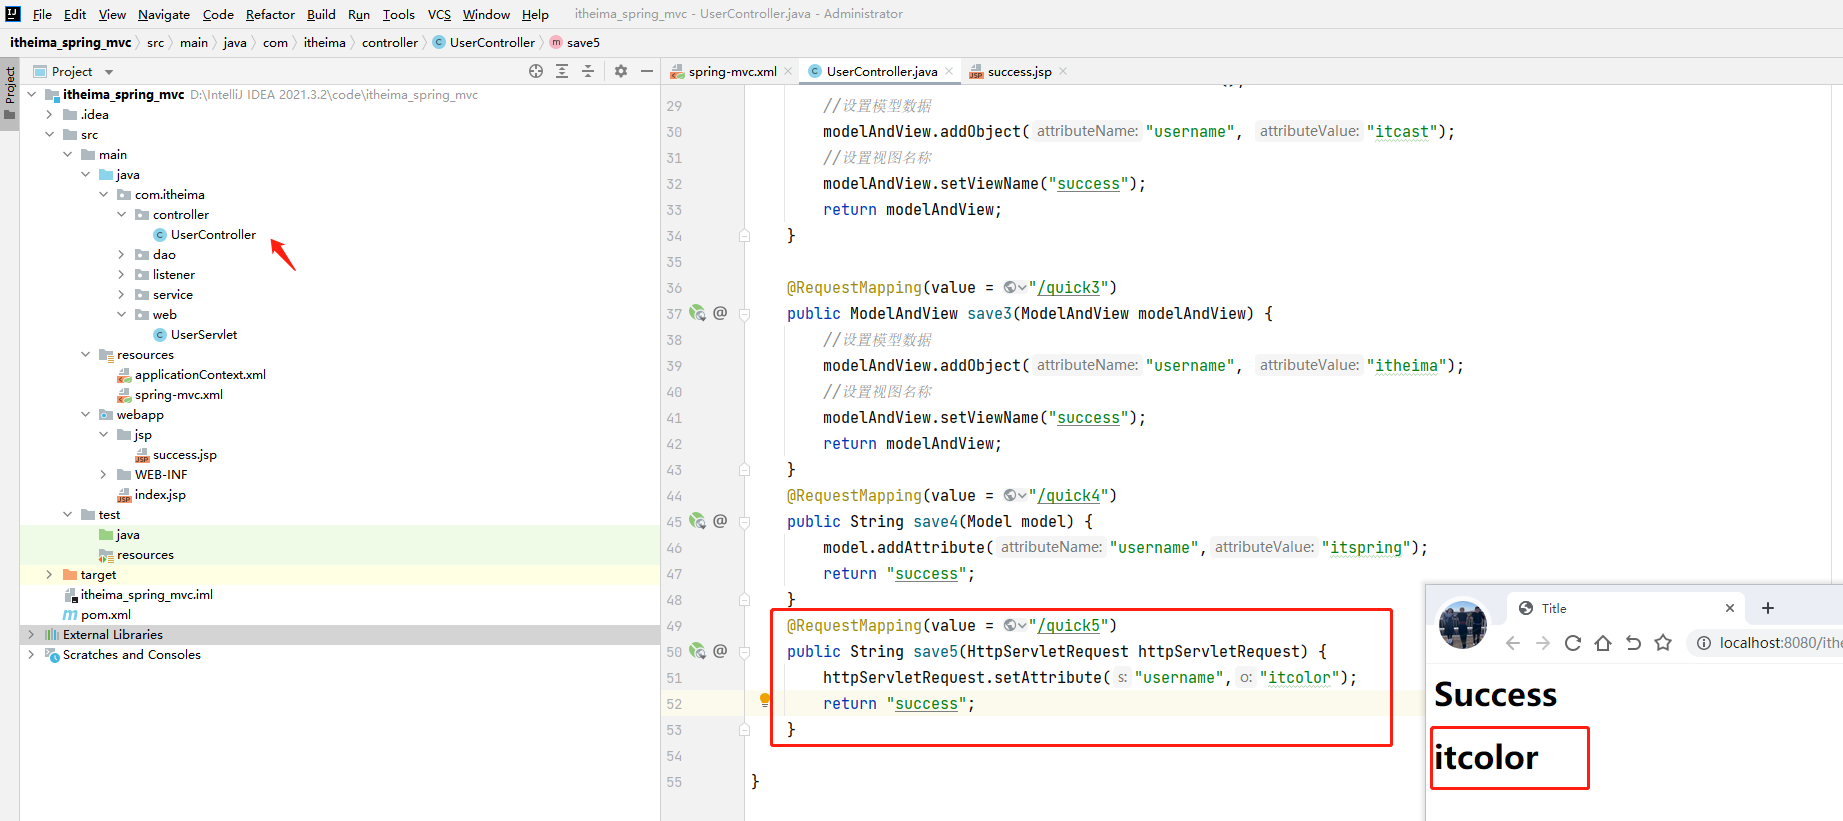This screenshot has height=821, width=1843.
Task: Click the /quick4 mapping link
Action: tap(1069, 495)
